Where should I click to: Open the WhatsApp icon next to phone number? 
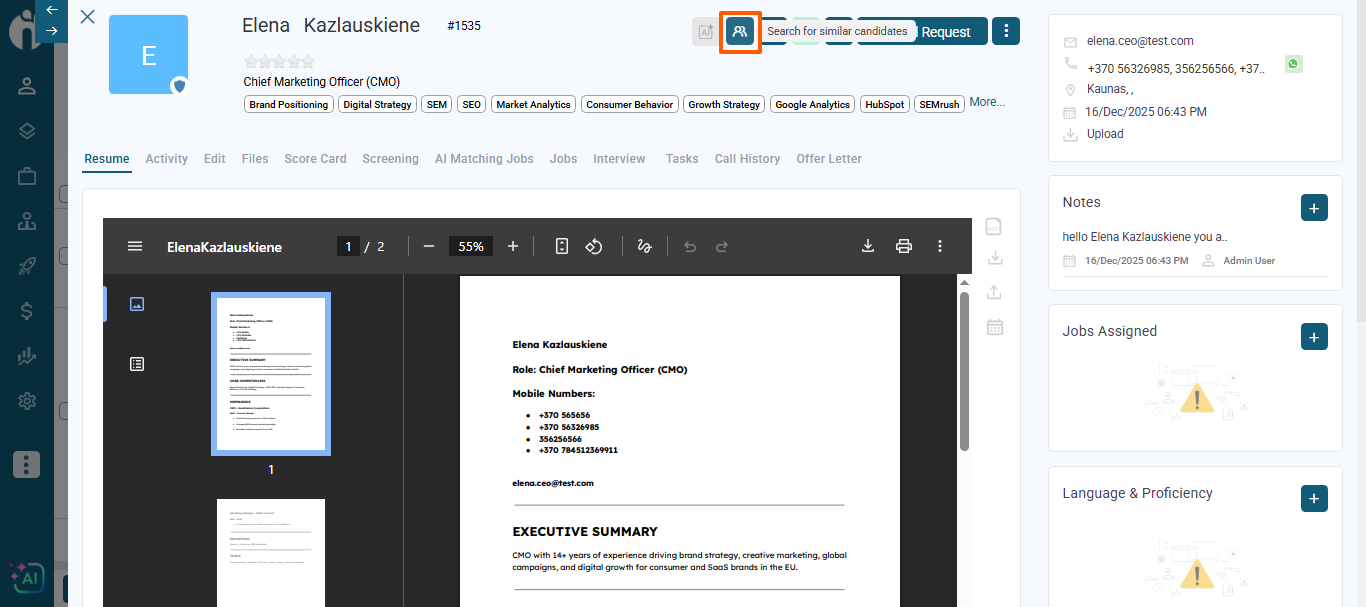[x=1294, y=64]
